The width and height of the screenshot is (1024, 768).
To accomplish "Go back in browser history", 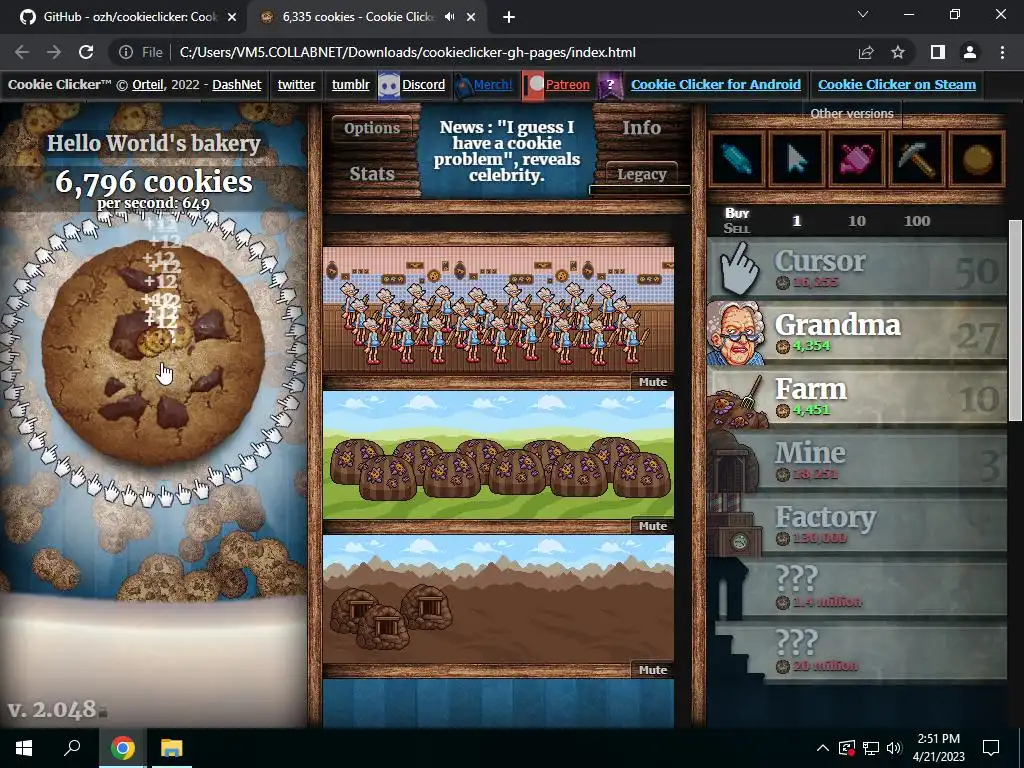I will click(22, 52).
